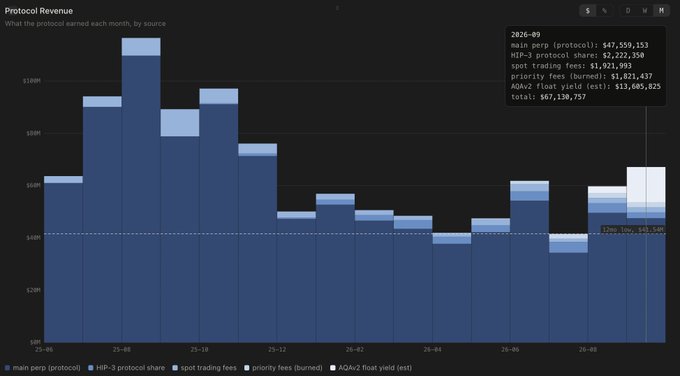Image resolution: width=680 pixels, height=376 pixels.
Task: Click the '$0M' y-axis label
Action: coord(35,342)
